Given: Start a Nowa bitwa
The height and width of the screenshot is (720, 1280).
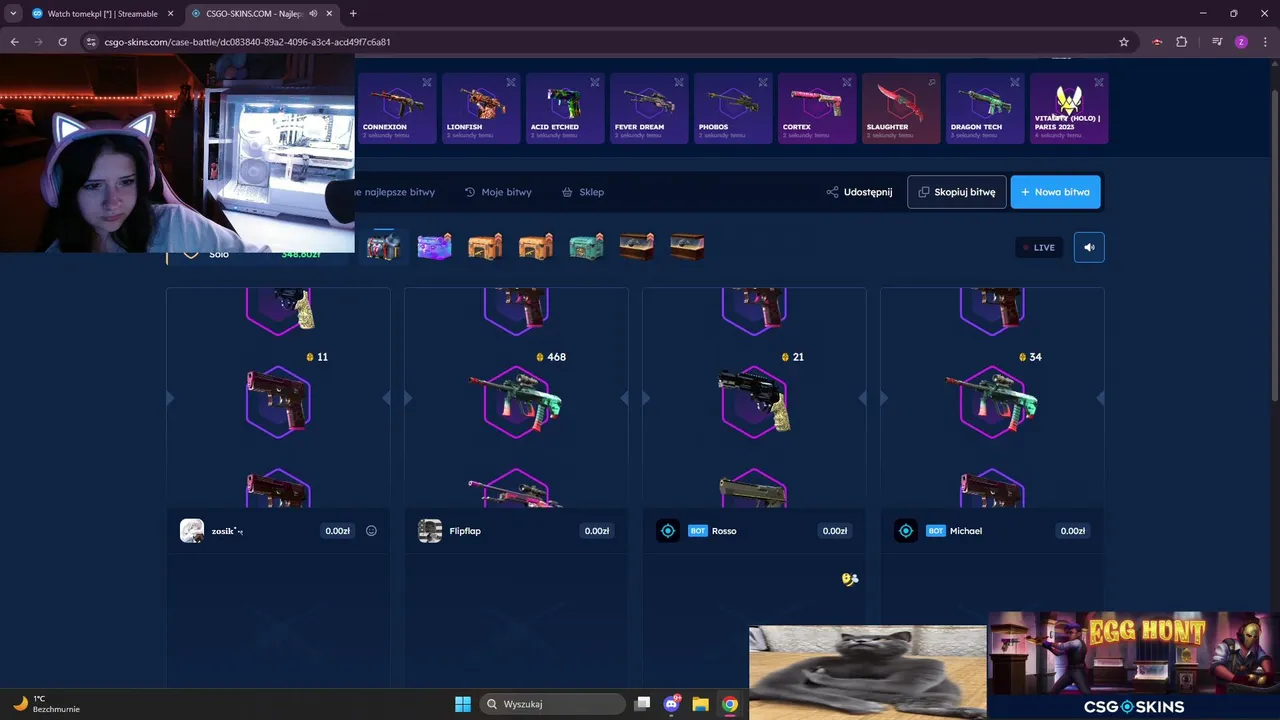Looking at the screenshot, I should 1056,192.
